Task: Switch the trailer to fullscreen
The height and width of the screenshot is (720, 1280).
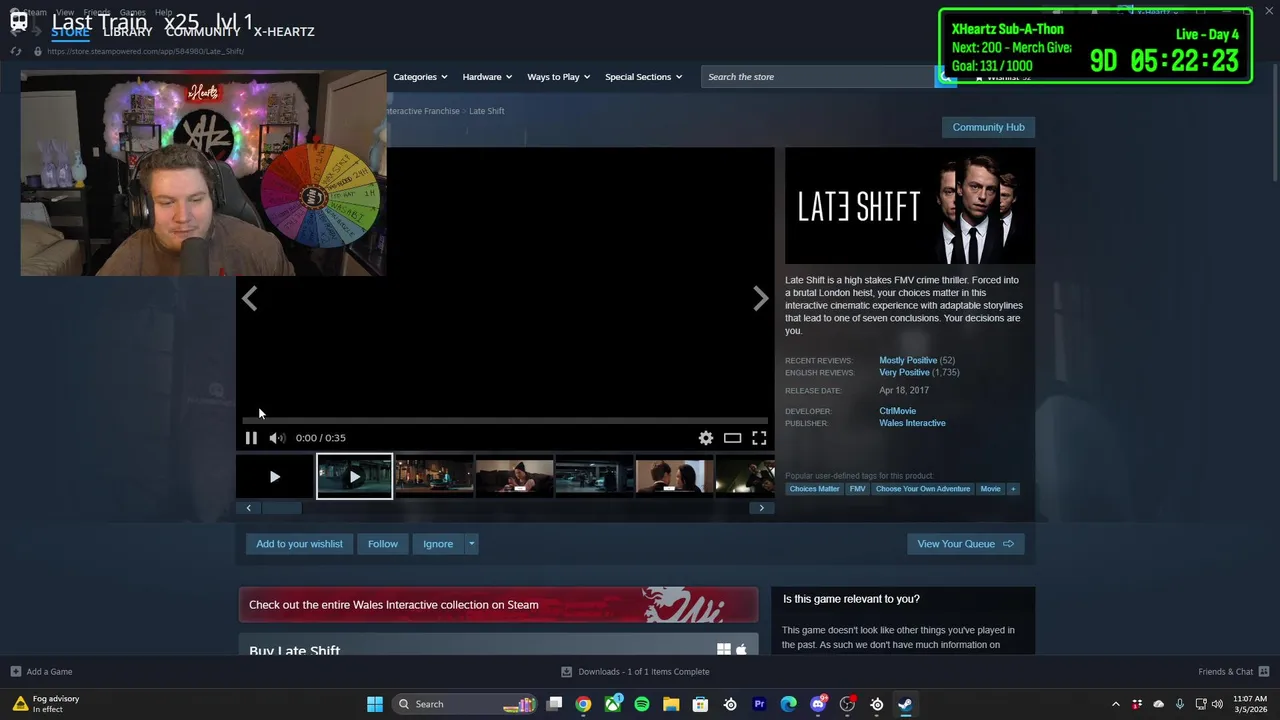Action: [x=759, y=438]
